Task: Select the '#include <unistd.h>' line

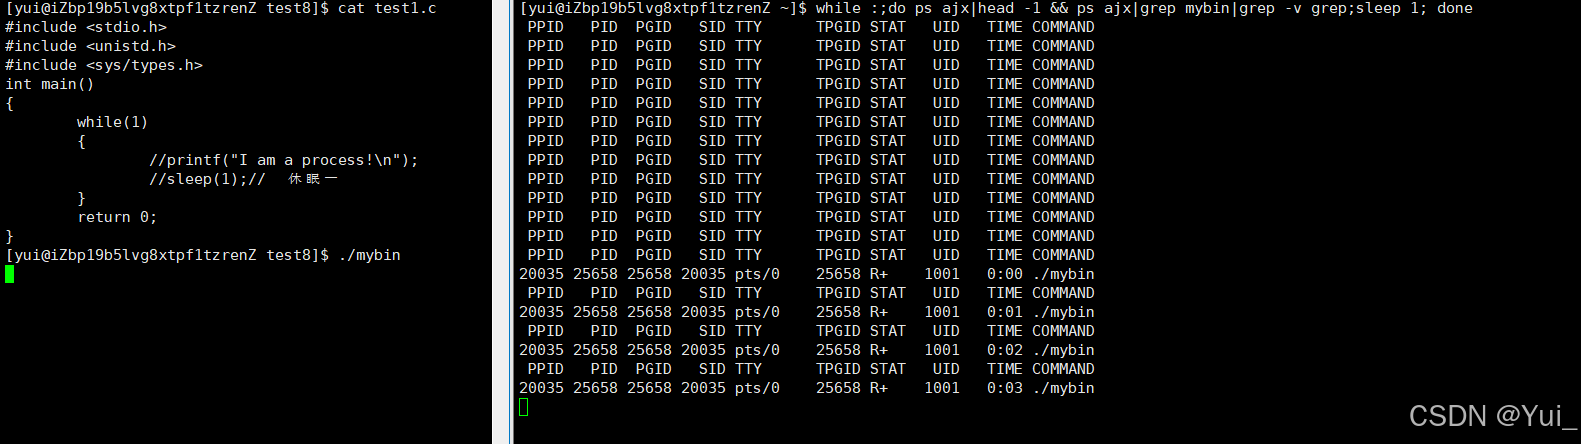Action: click(90, 46)
